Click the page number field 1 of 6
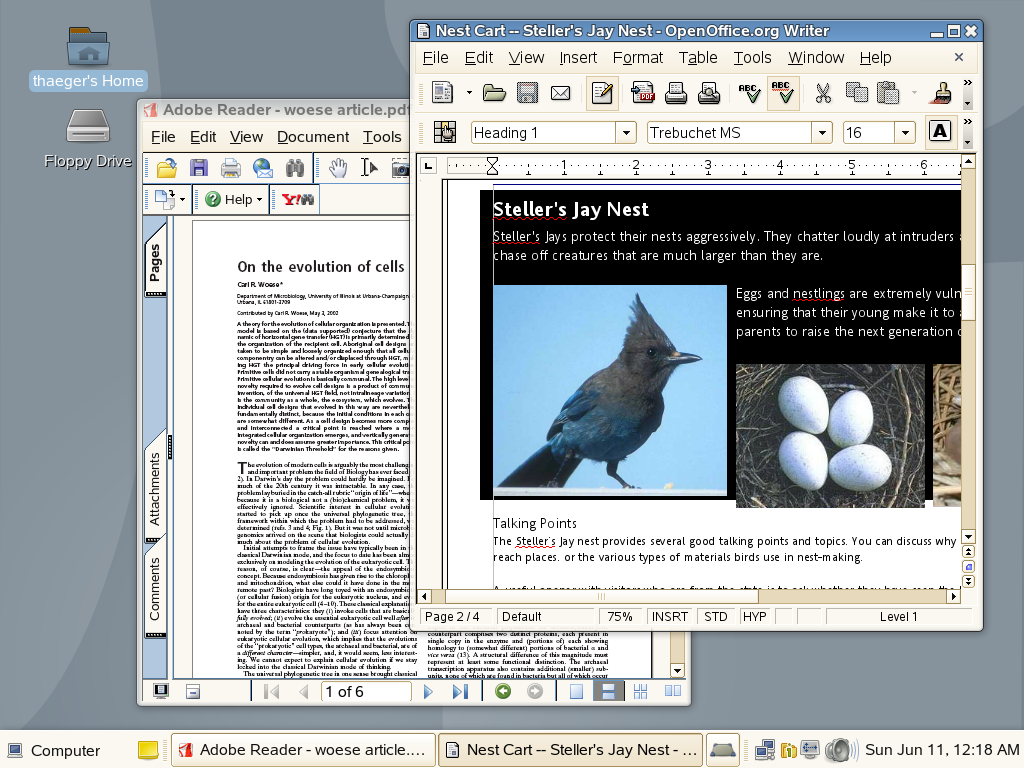This screenshot has width=1024, height=768. click(366, 692)
